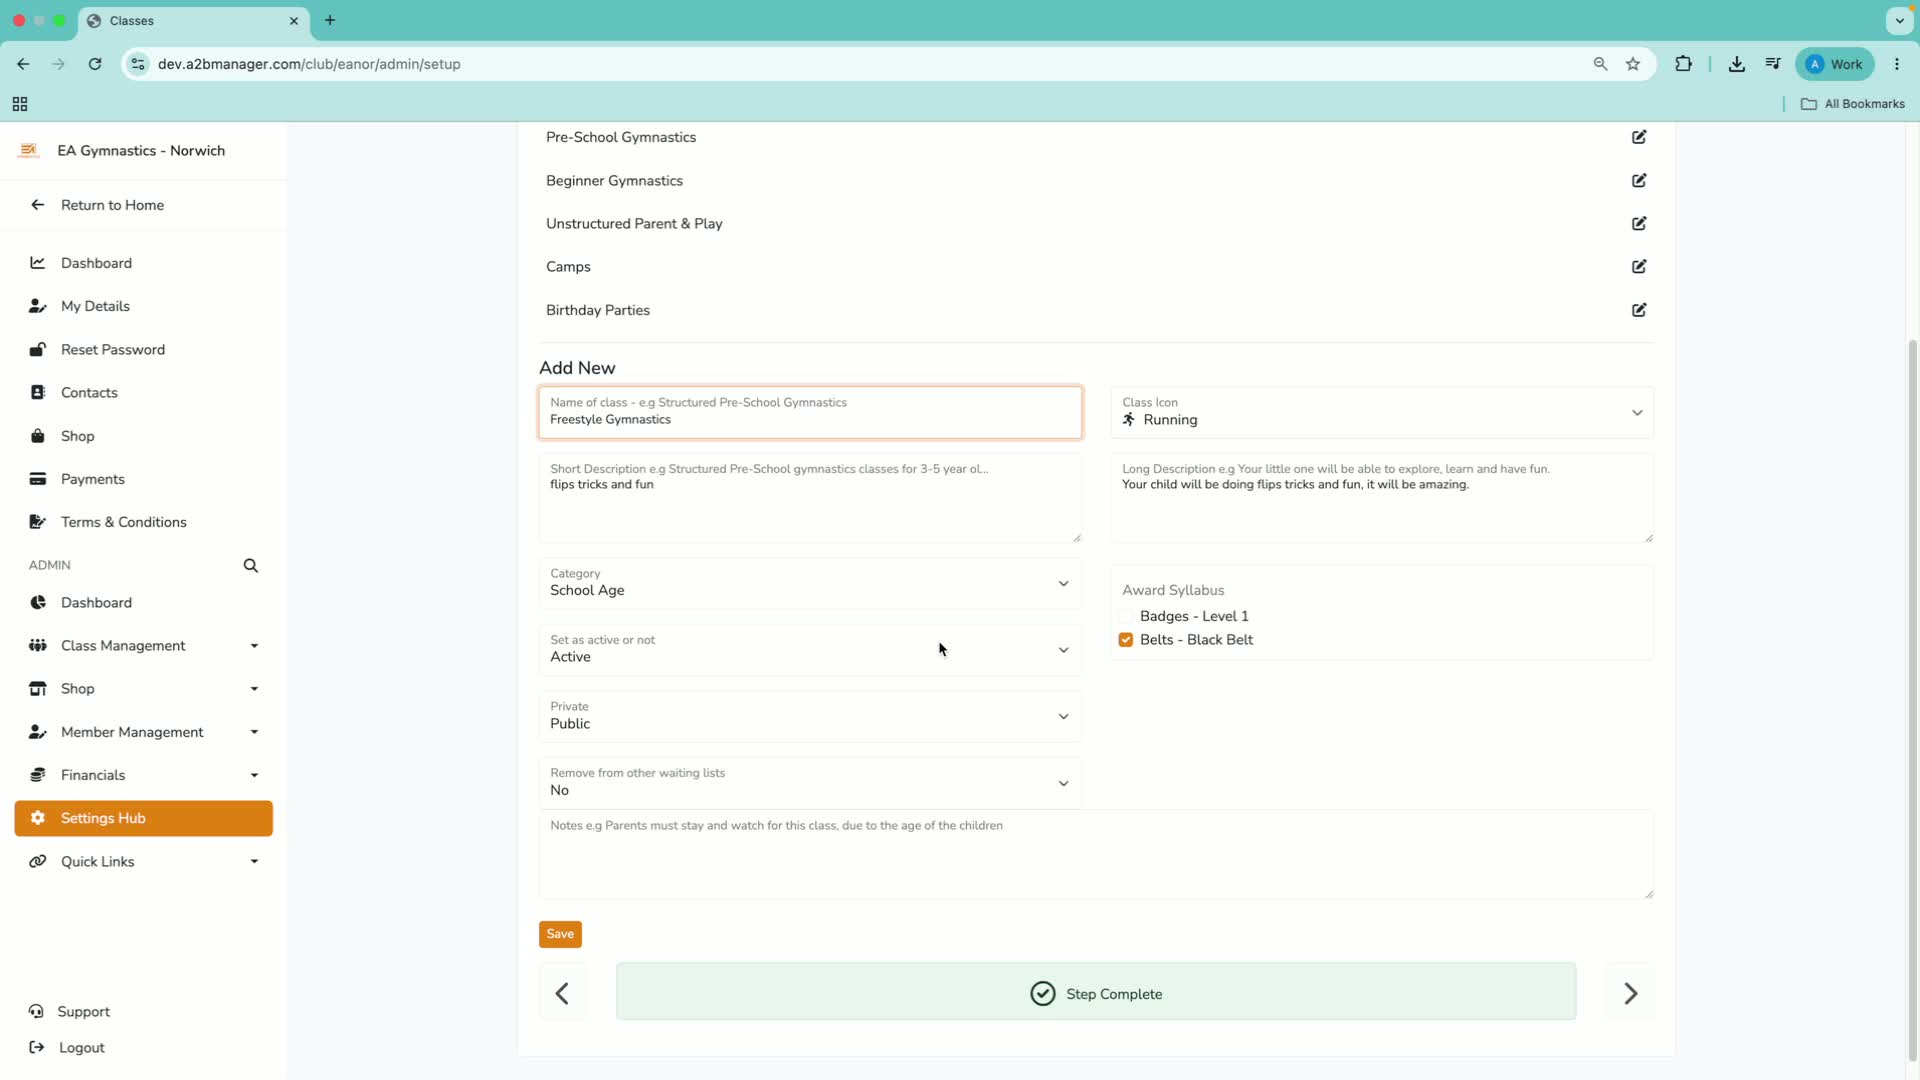Click edit icon for Birthday Parties
The height and width of the screenshot is (1080, 1920).
(1639, 310)
